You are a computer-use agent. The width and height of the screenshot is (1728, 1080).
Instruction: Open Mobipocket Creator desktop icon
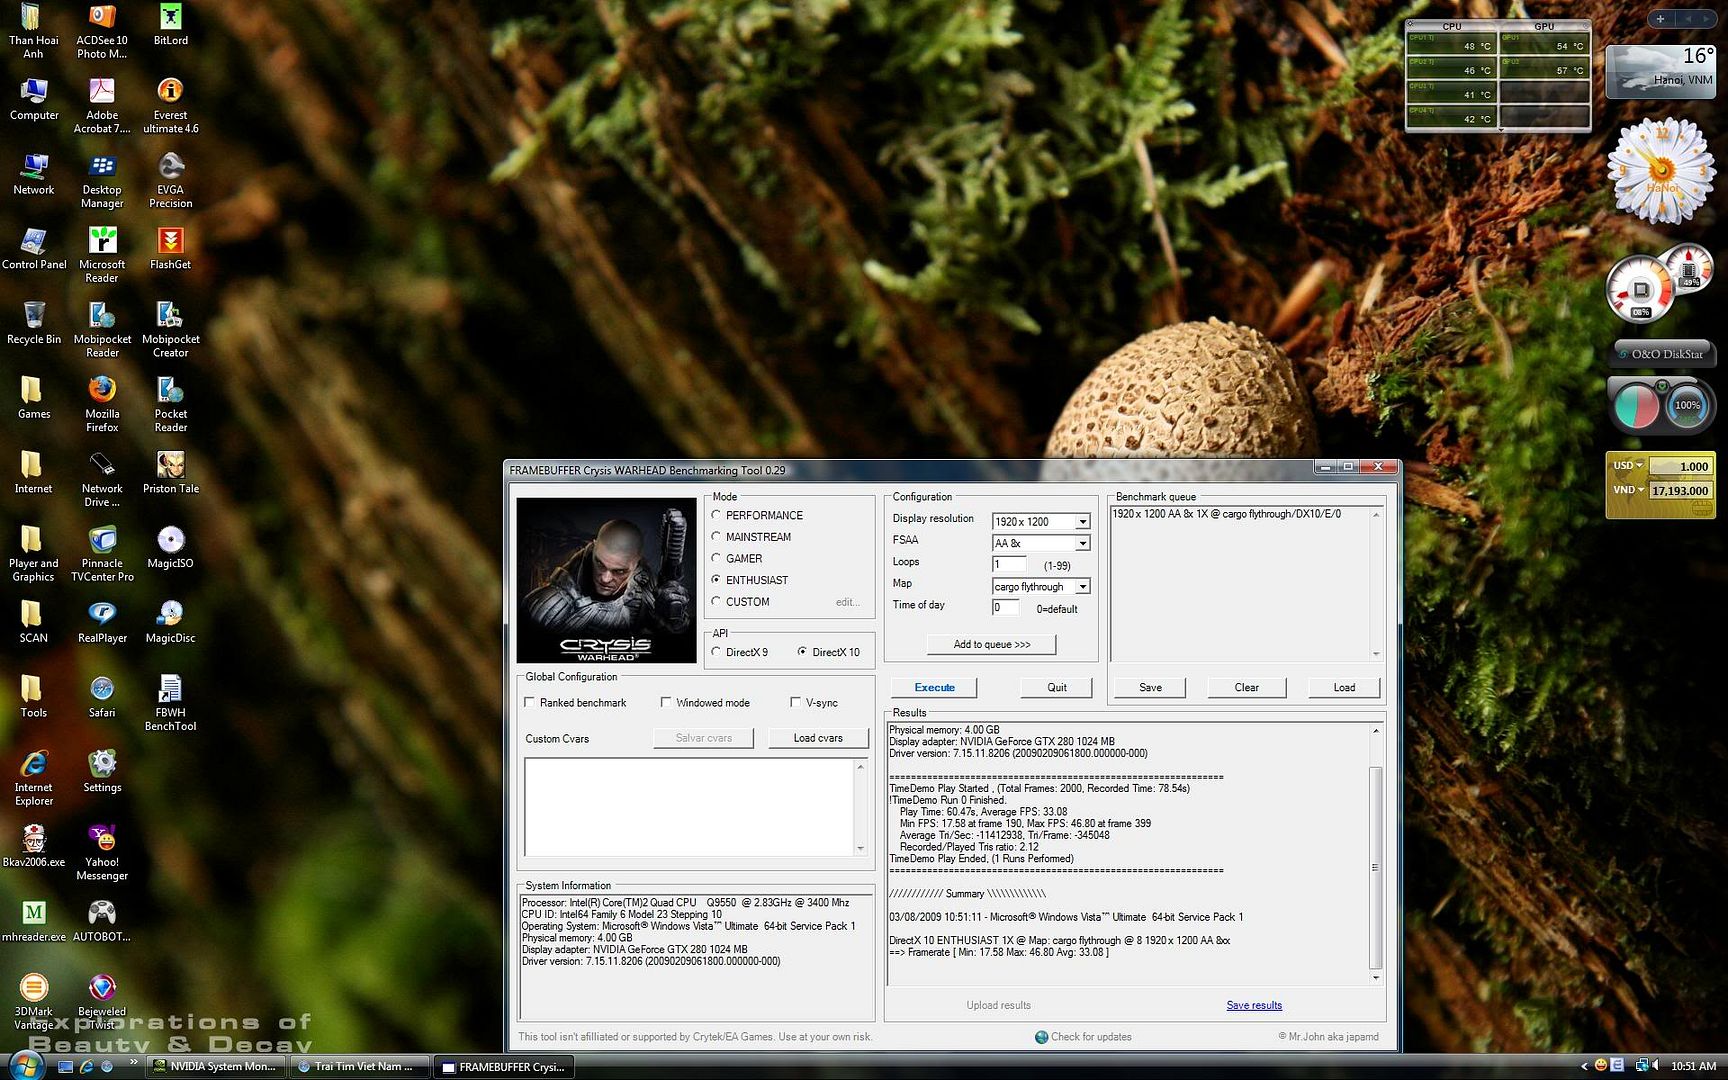[171, 330]
